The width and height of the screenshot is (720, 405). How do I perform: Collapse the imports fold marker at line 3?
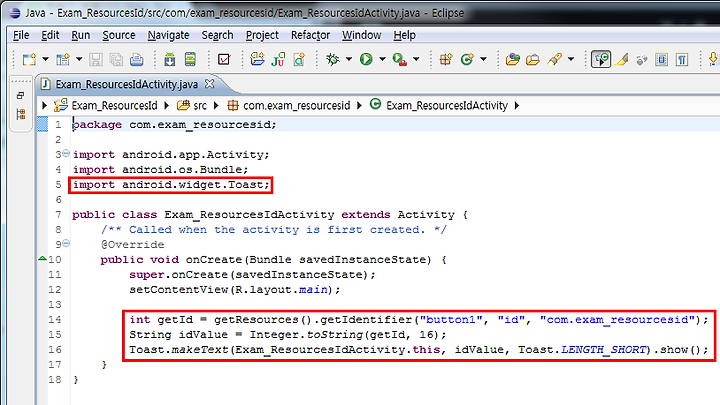click(x=66, y=153)
